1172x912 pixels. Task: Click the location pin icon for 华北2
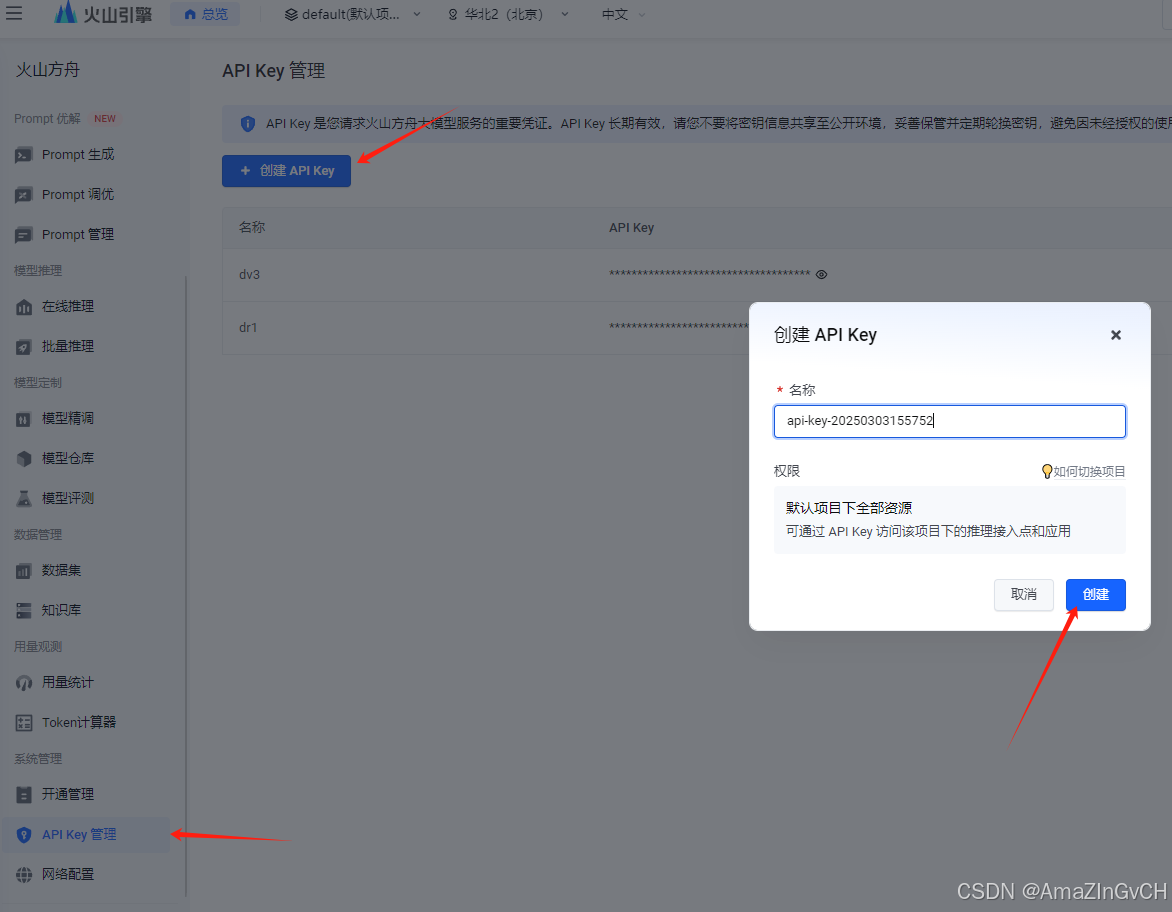pos(452,14)
